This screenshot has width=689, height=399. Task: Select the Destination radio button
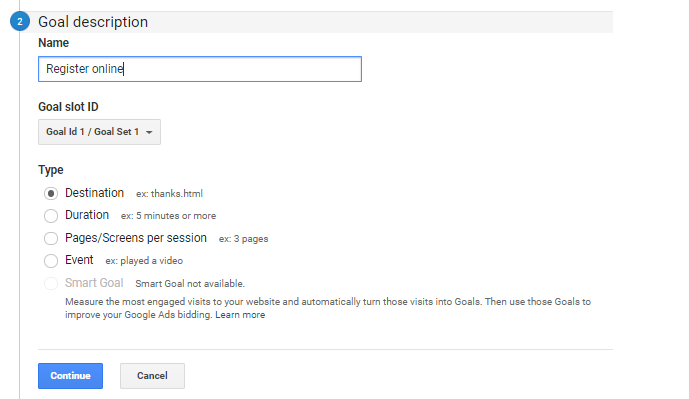click(x=51, y=193)
